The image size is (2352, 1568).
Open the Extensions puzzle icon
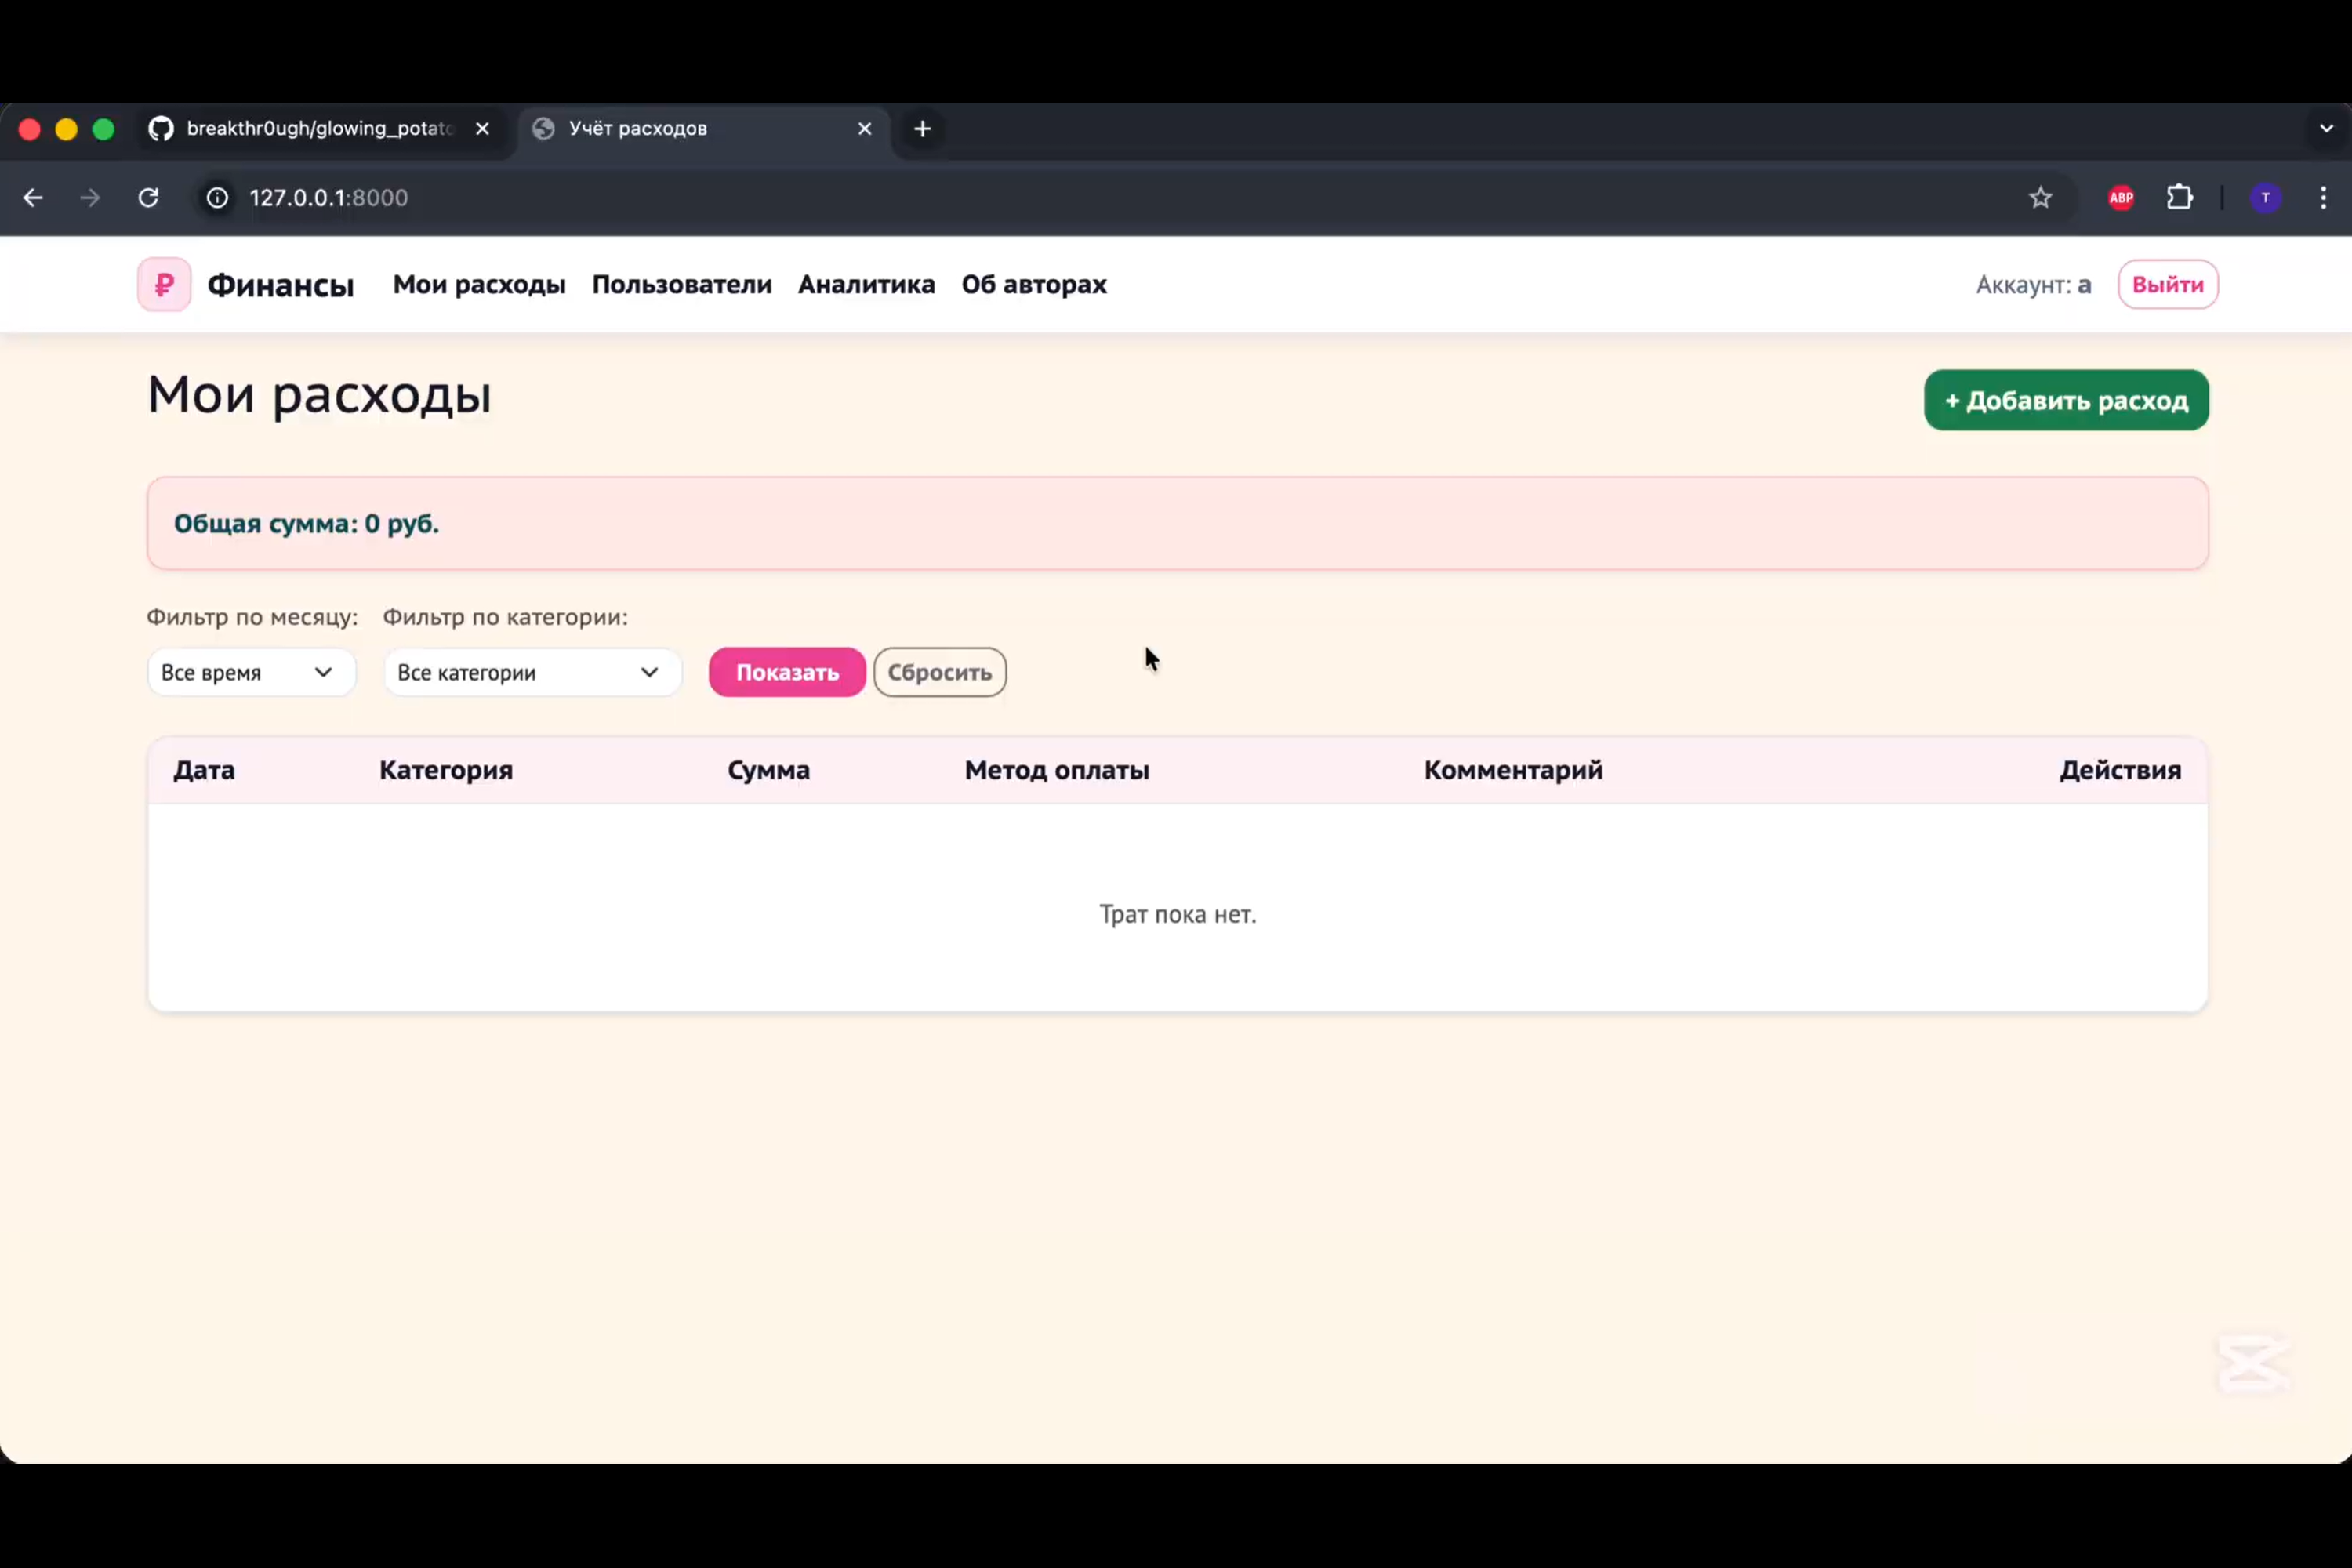[x=2179, y=198]
